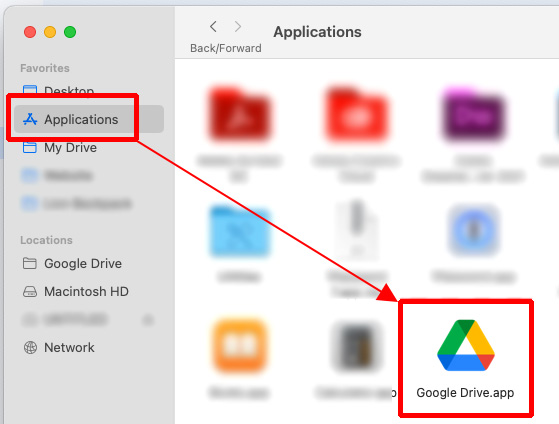Image resolution: width=559 pixels, height=424 pixels.
Task: Eject the blurred external volume
Action: tap(148, 320)
